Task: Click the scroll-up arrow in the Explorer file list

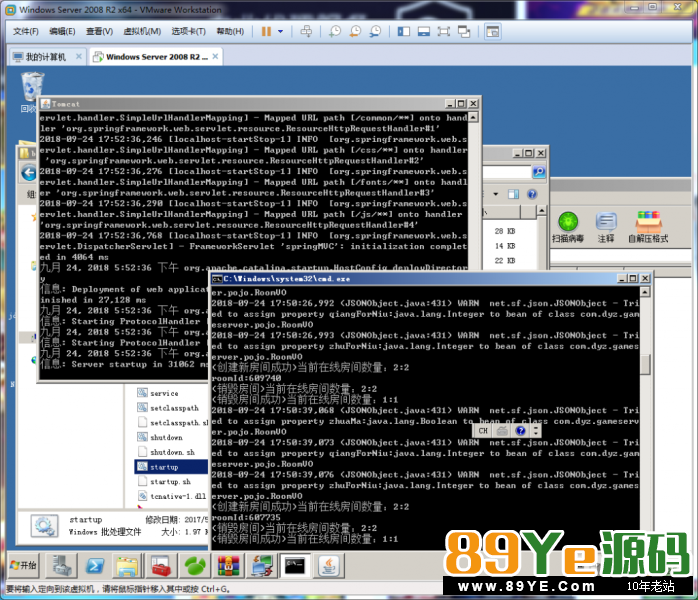Action: point(541,211)
